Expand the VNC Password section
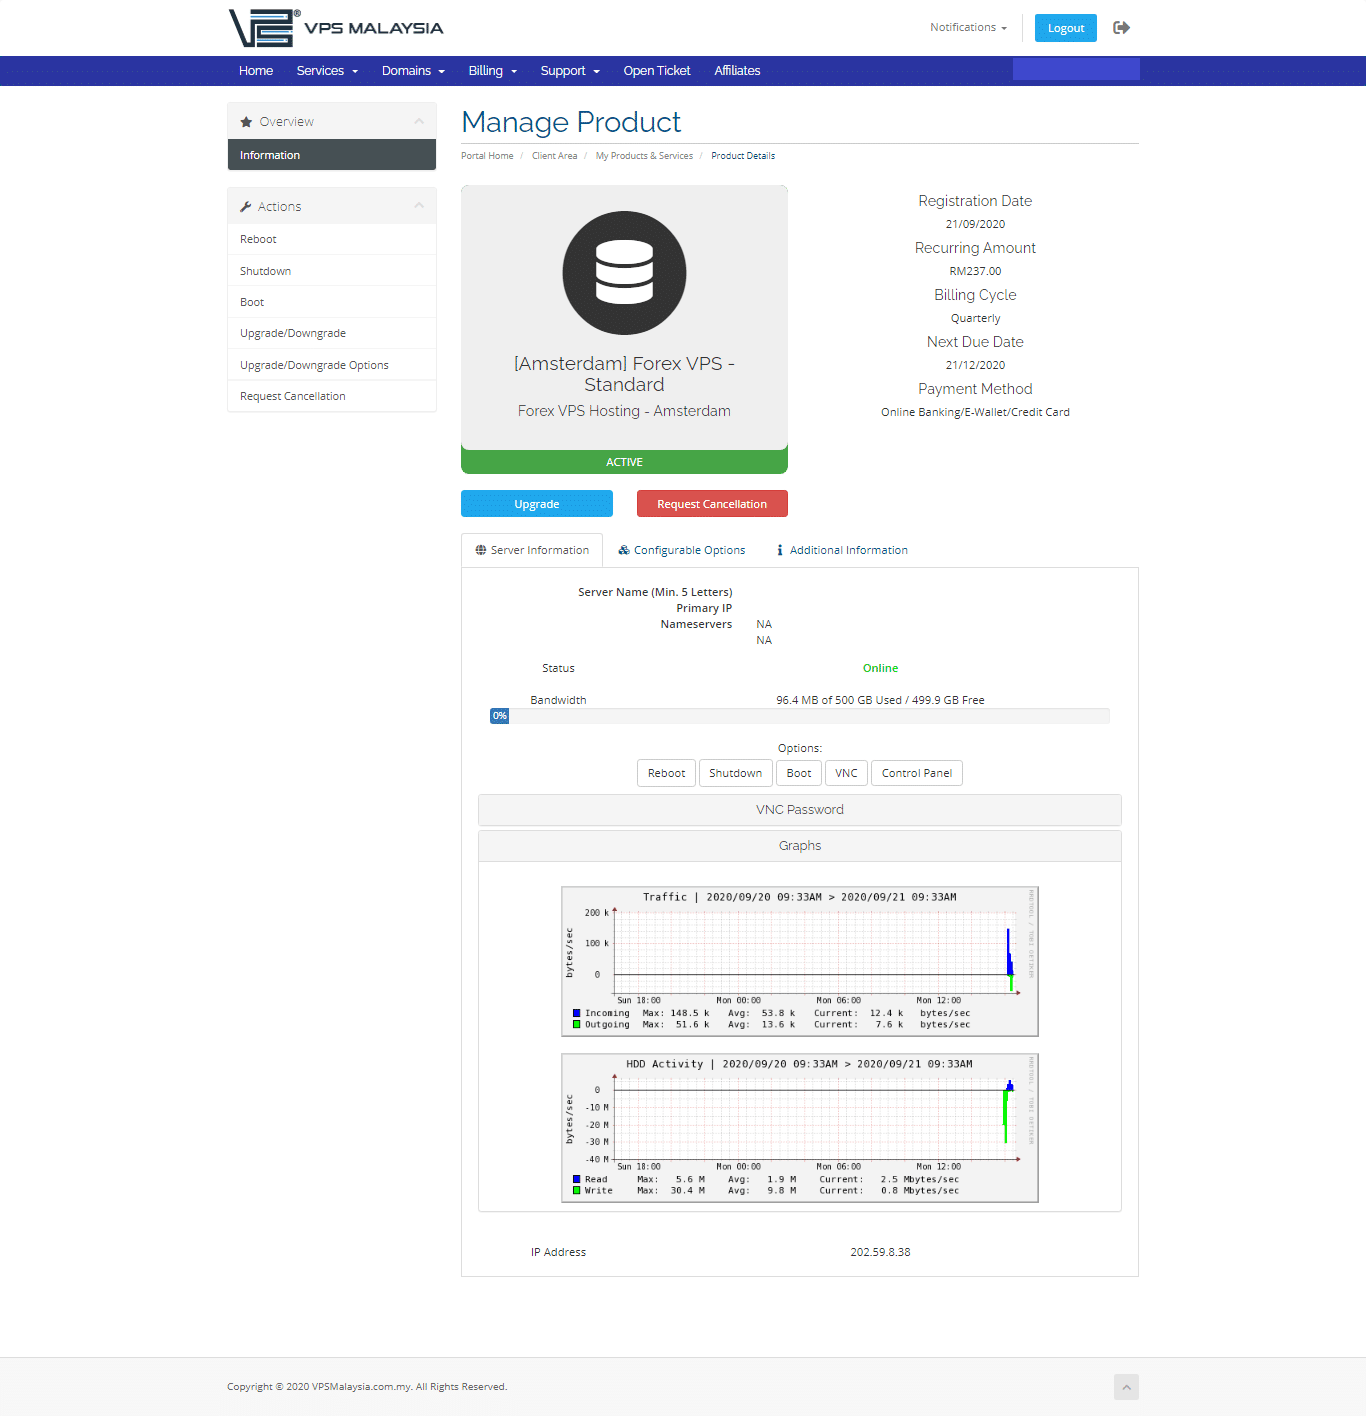 [x=799, y=810]
